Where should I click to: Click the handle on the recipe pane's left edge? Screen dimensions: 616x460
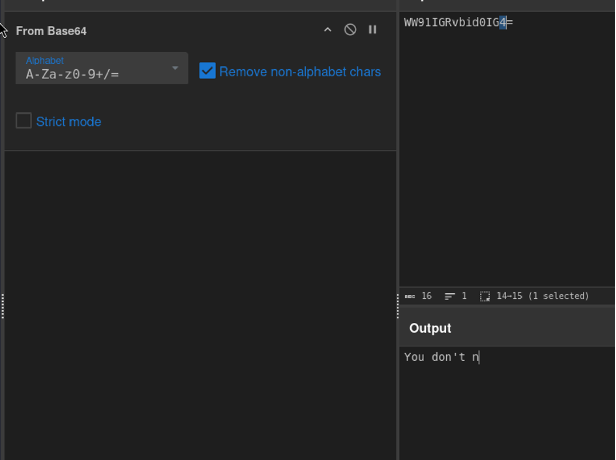click(3, 306)
